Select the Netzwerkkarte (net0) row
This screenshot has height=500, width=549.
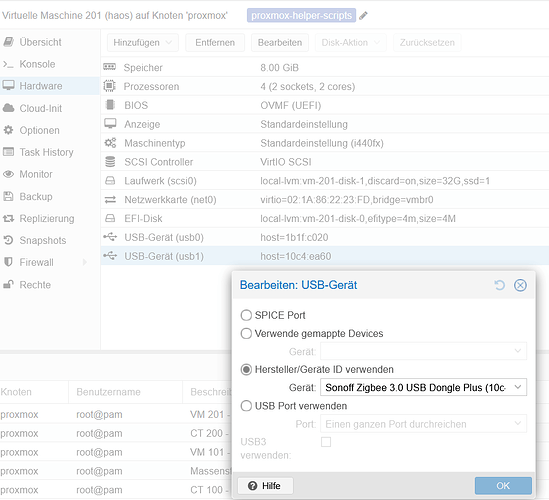point(325,200)
